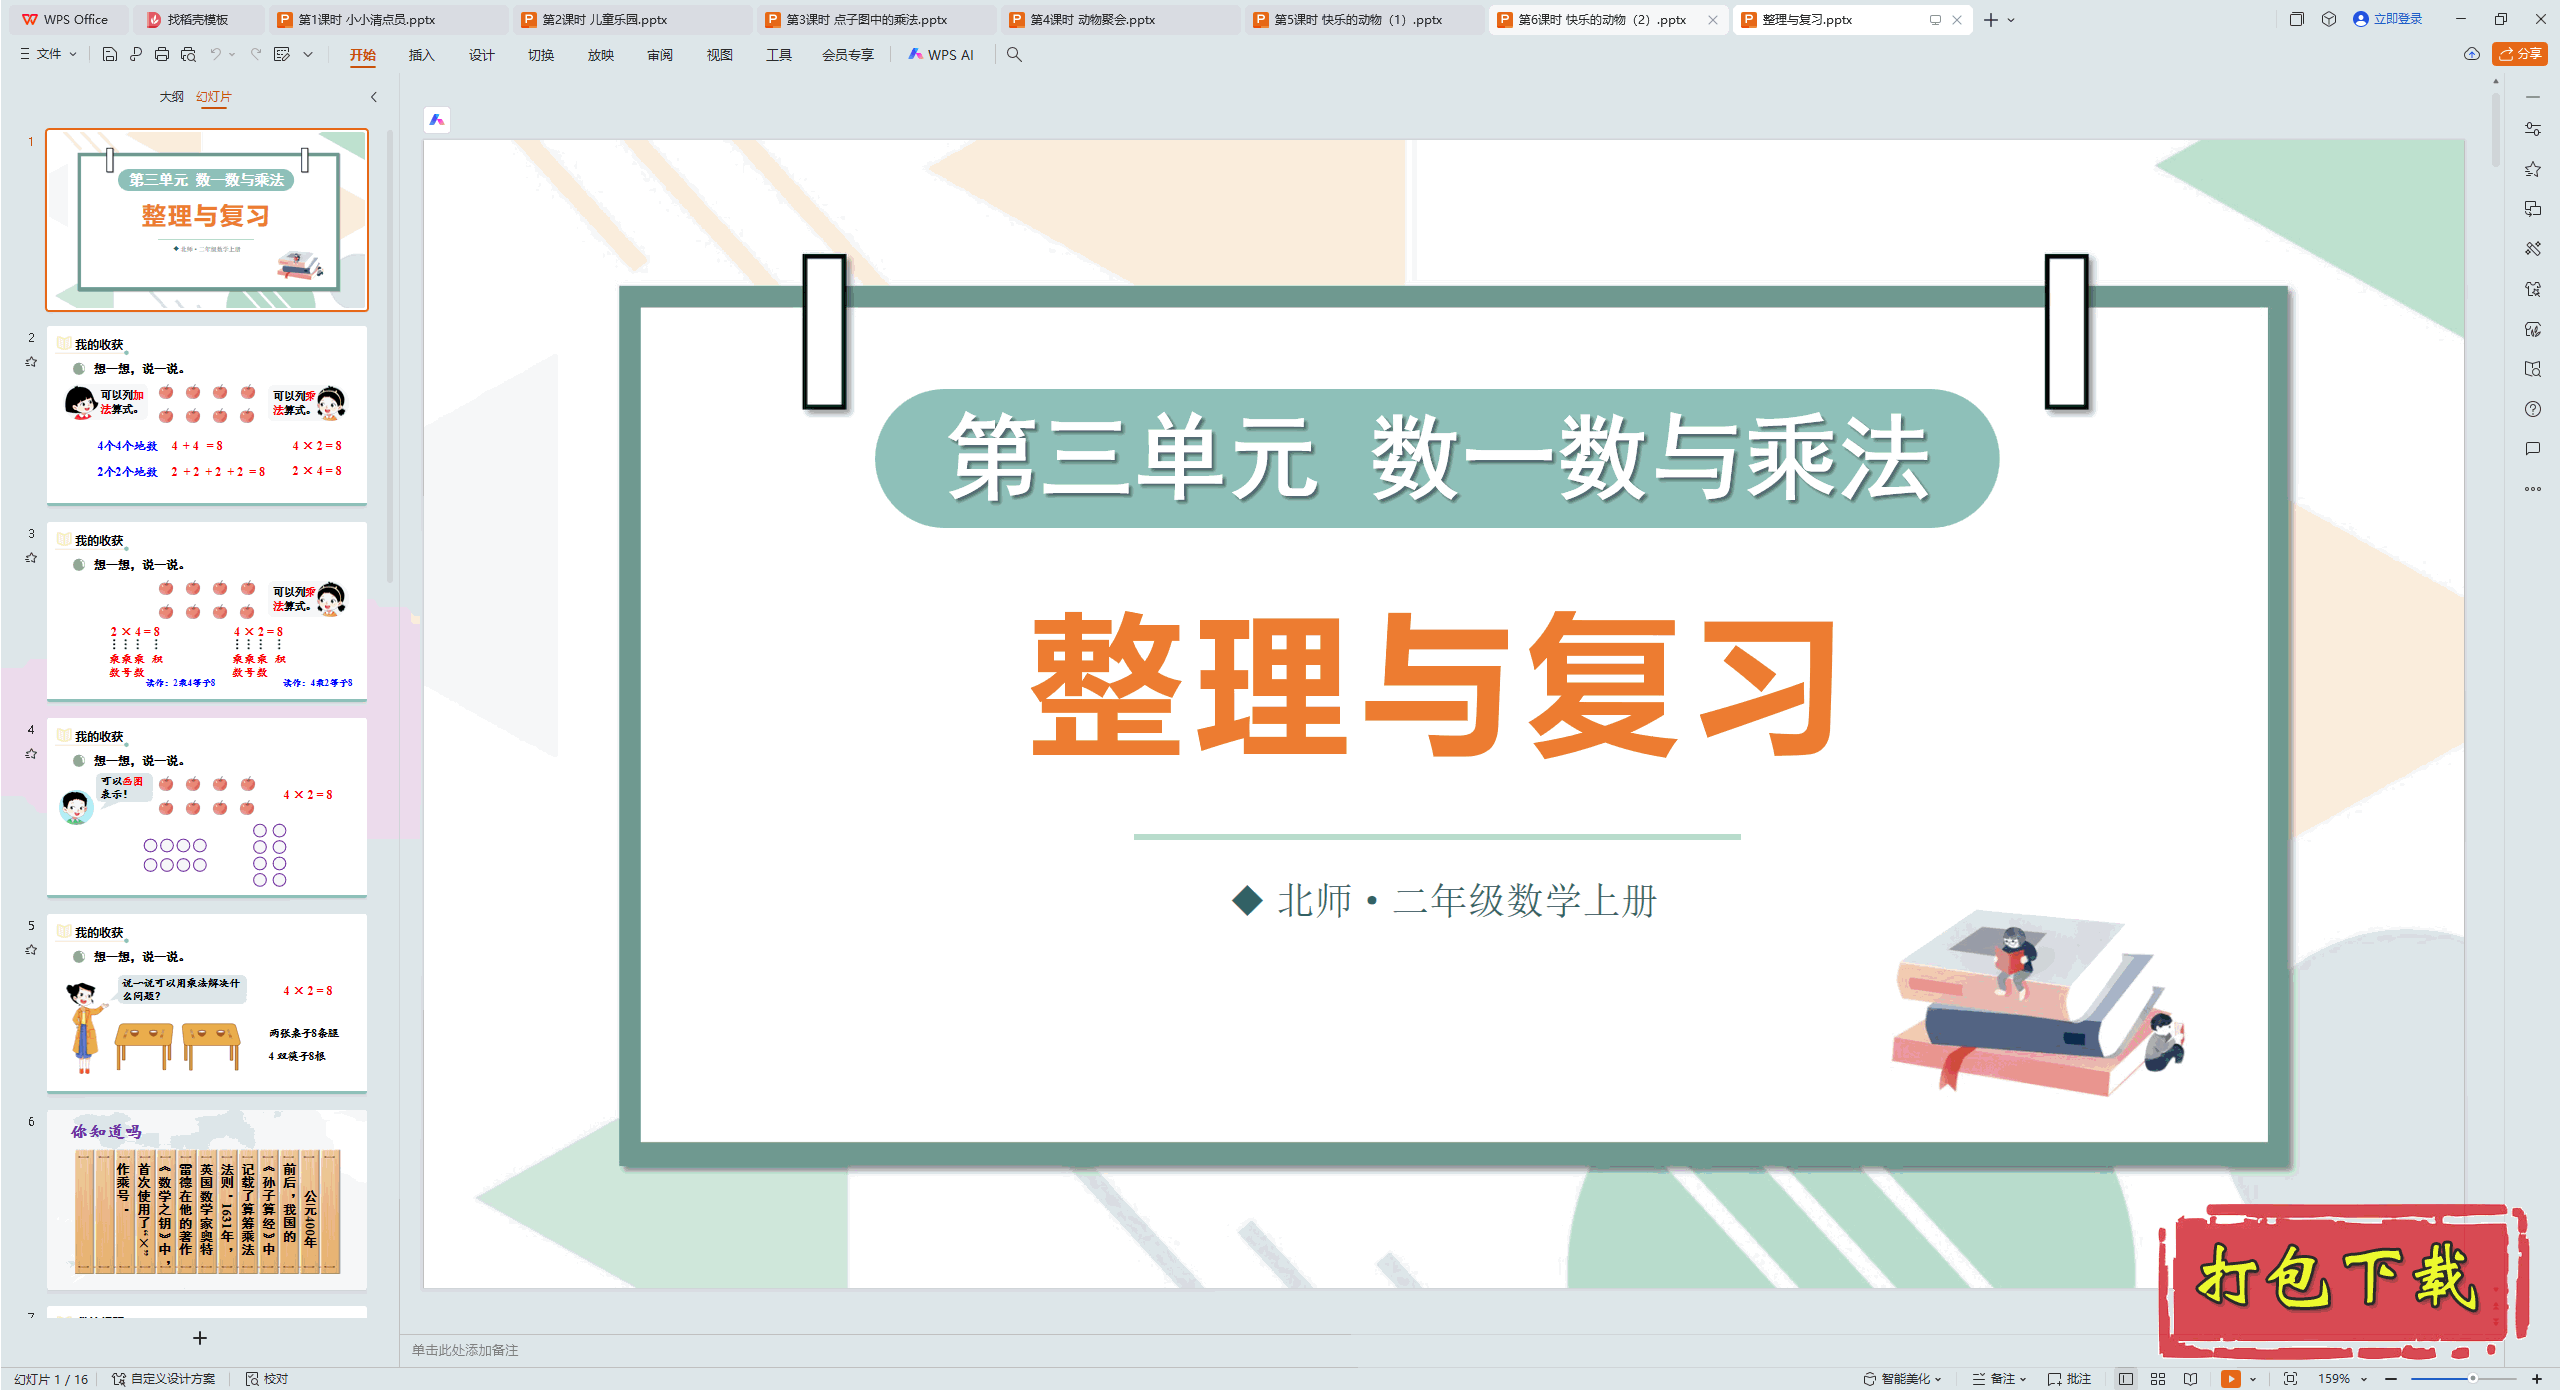Open the help question mark icon in right sidebar
Image resolution: width=2560 pixels, height=1390 pixels.
click(x=2532, y=409)
